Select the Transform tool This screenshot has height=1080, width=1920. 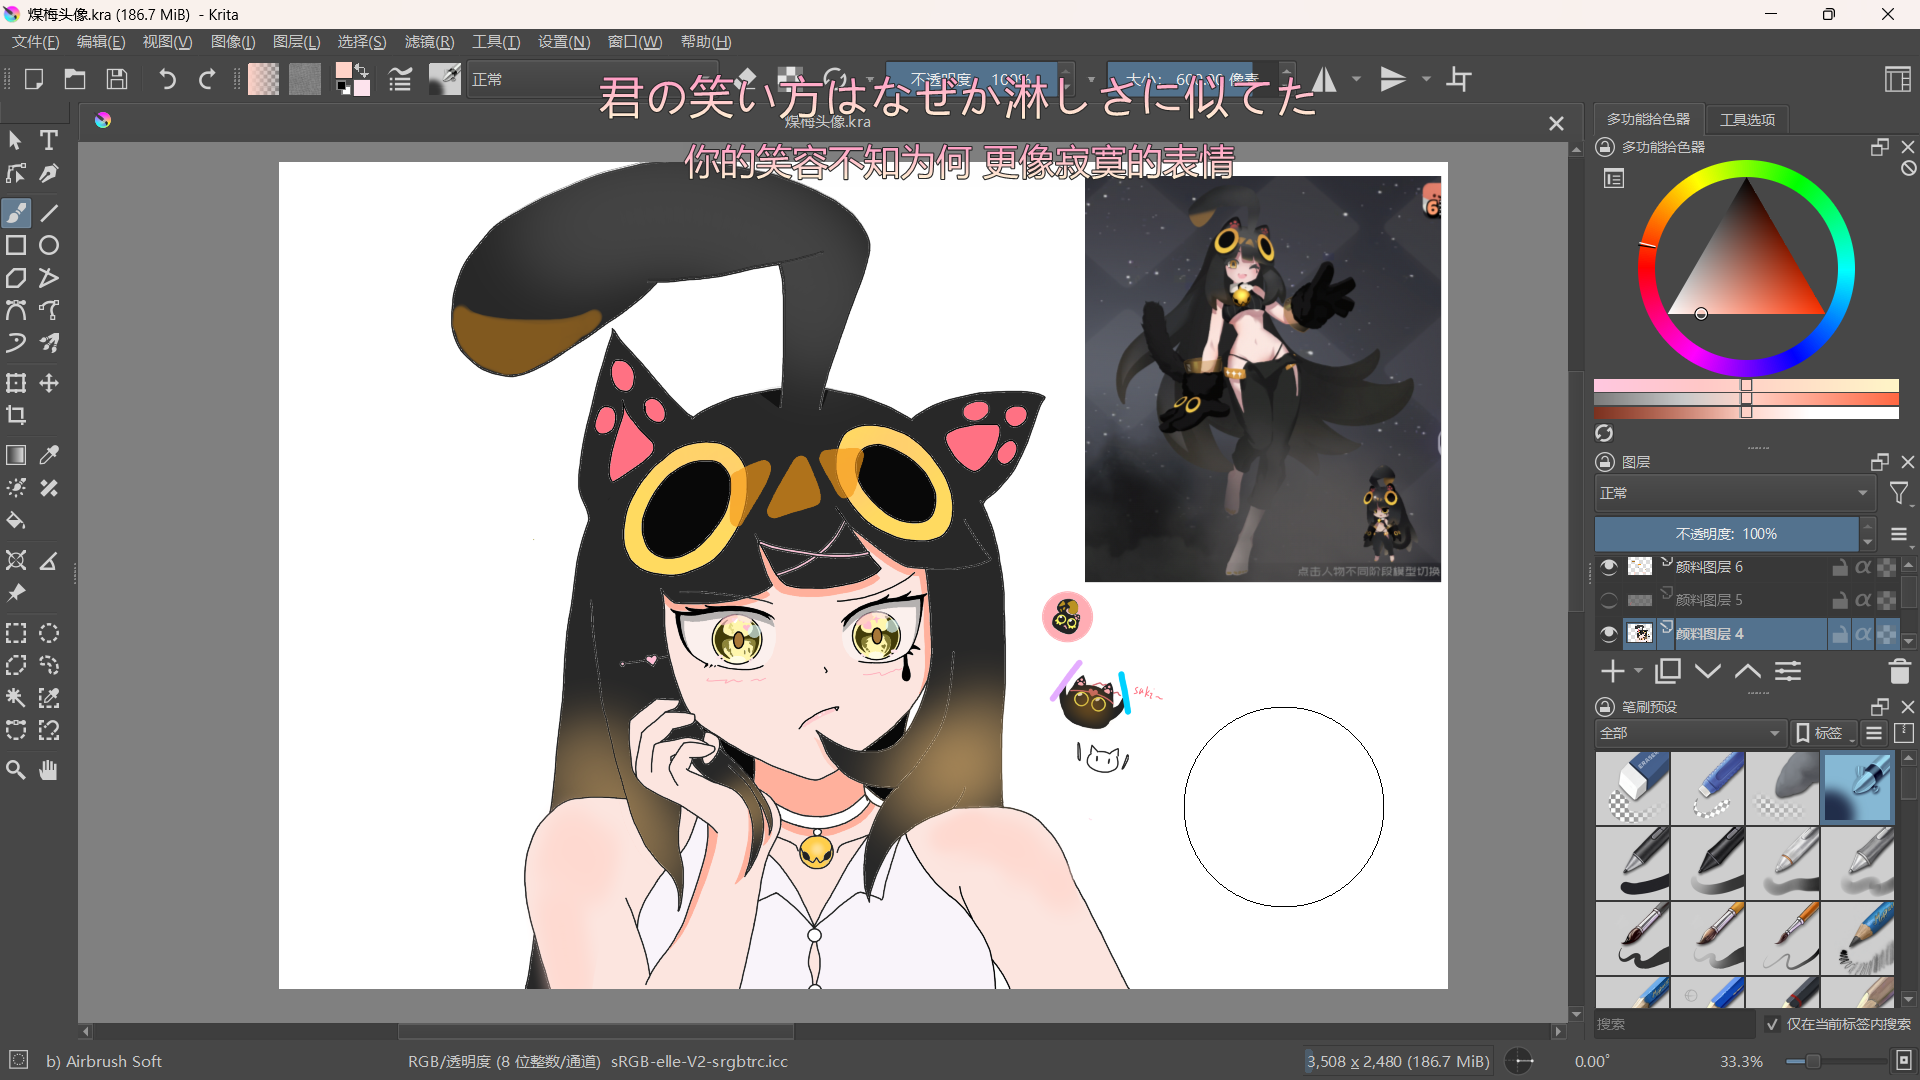coord(16,383)
